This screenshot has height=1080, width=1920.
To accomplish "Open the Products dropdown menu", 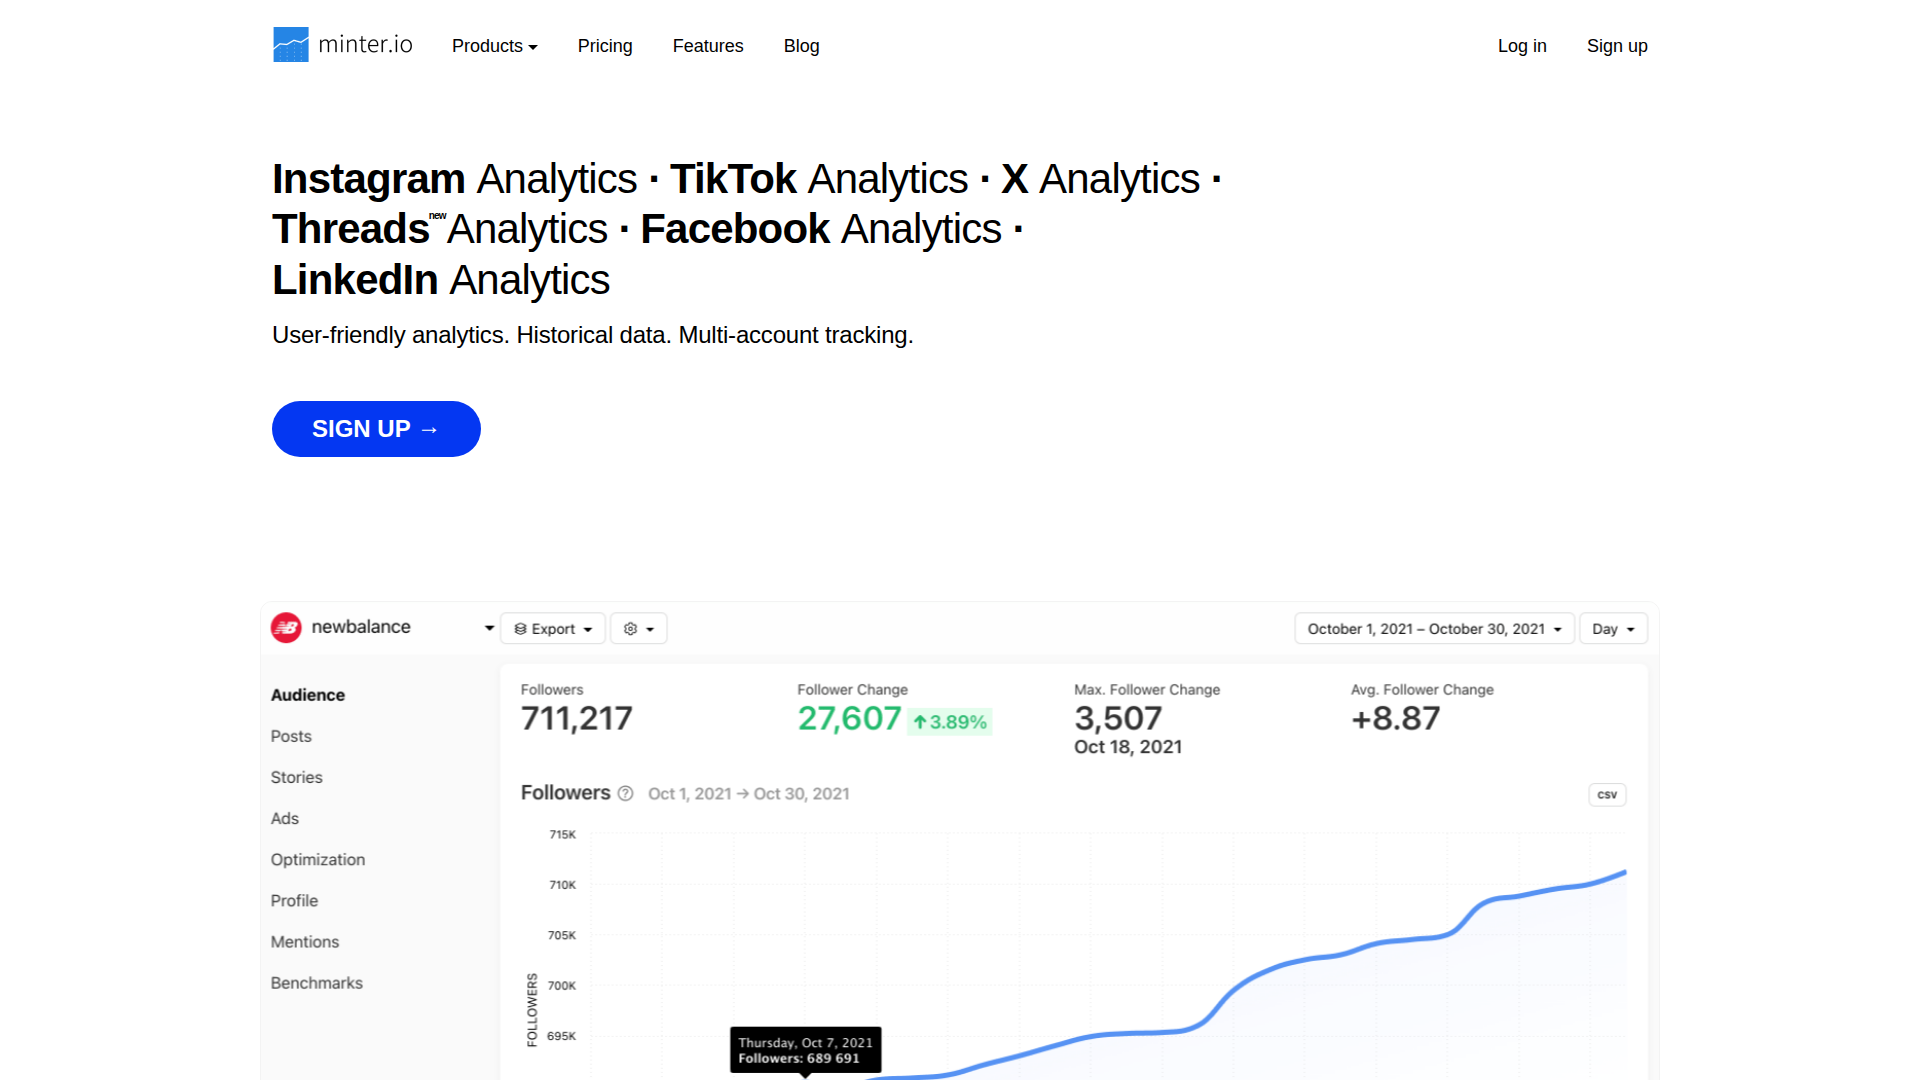I will coord(494,46).
